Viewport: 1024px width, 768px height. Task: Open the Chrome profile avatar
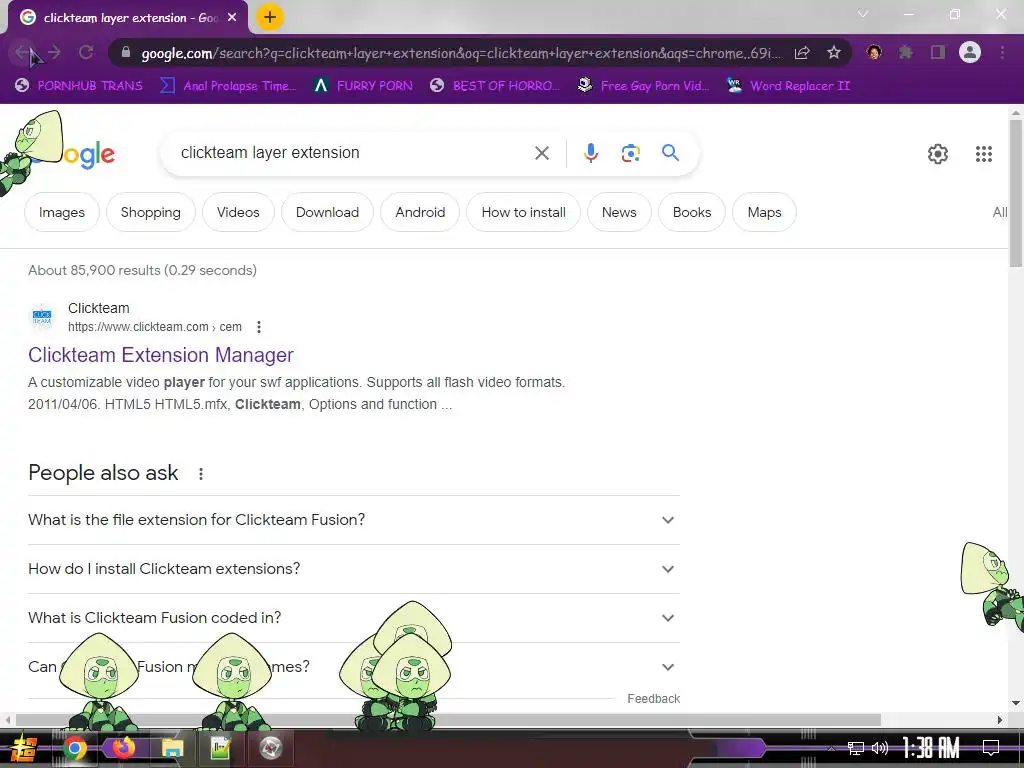pyautogui.click(x=970, y=52)
